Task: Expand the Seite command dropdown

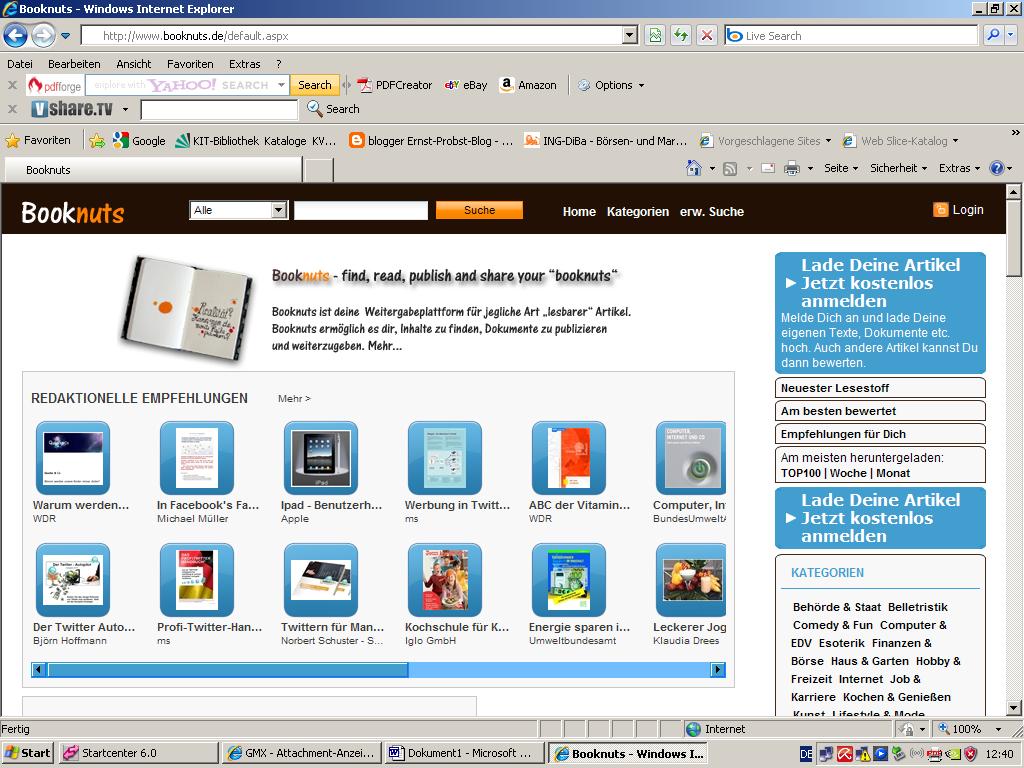Action: click(841, 168)
